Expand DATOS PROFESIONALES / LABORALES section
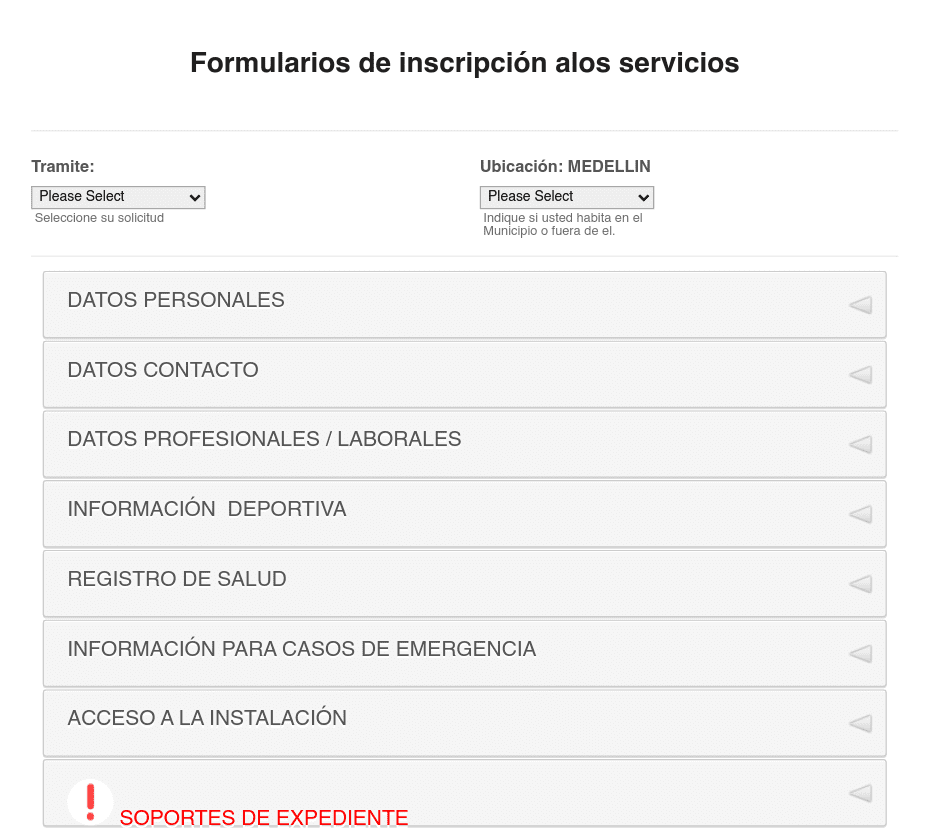930x830 pixels. pos(464,444)
